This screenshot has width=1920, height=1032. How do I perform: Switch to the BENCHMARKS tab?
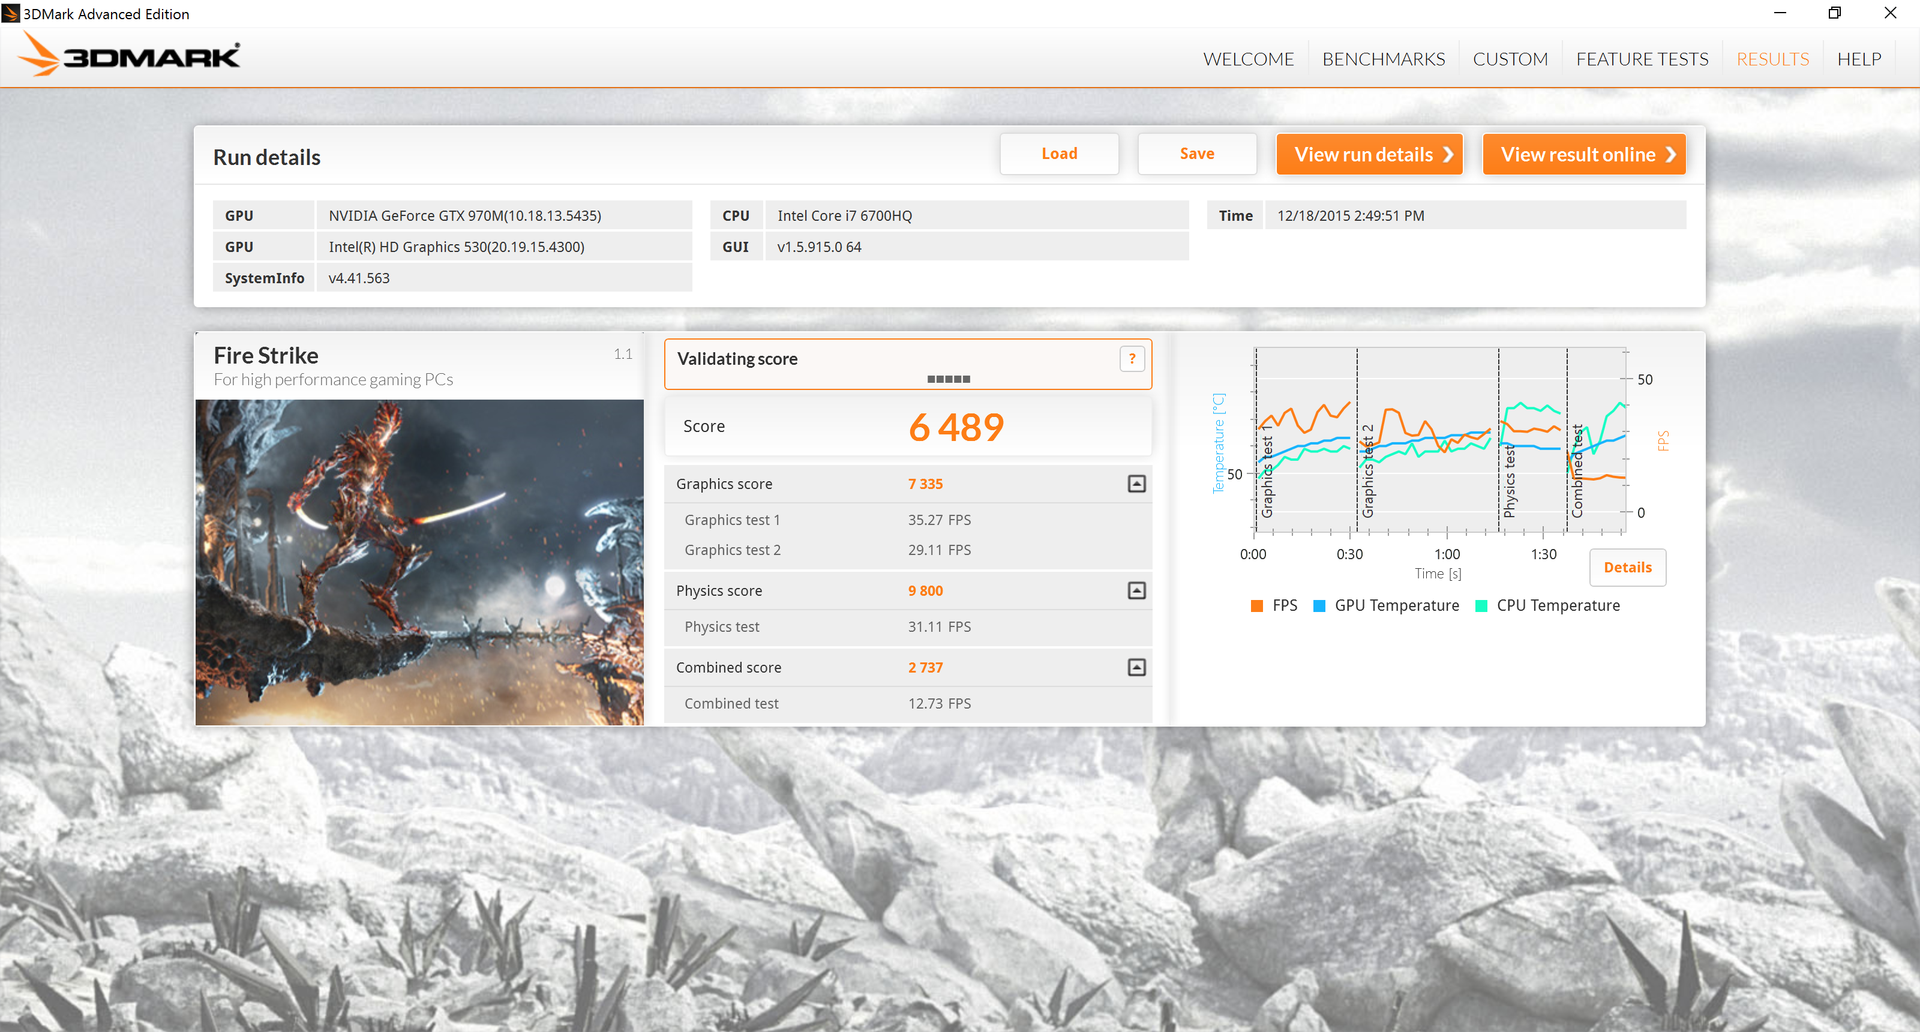point(1383,59)
